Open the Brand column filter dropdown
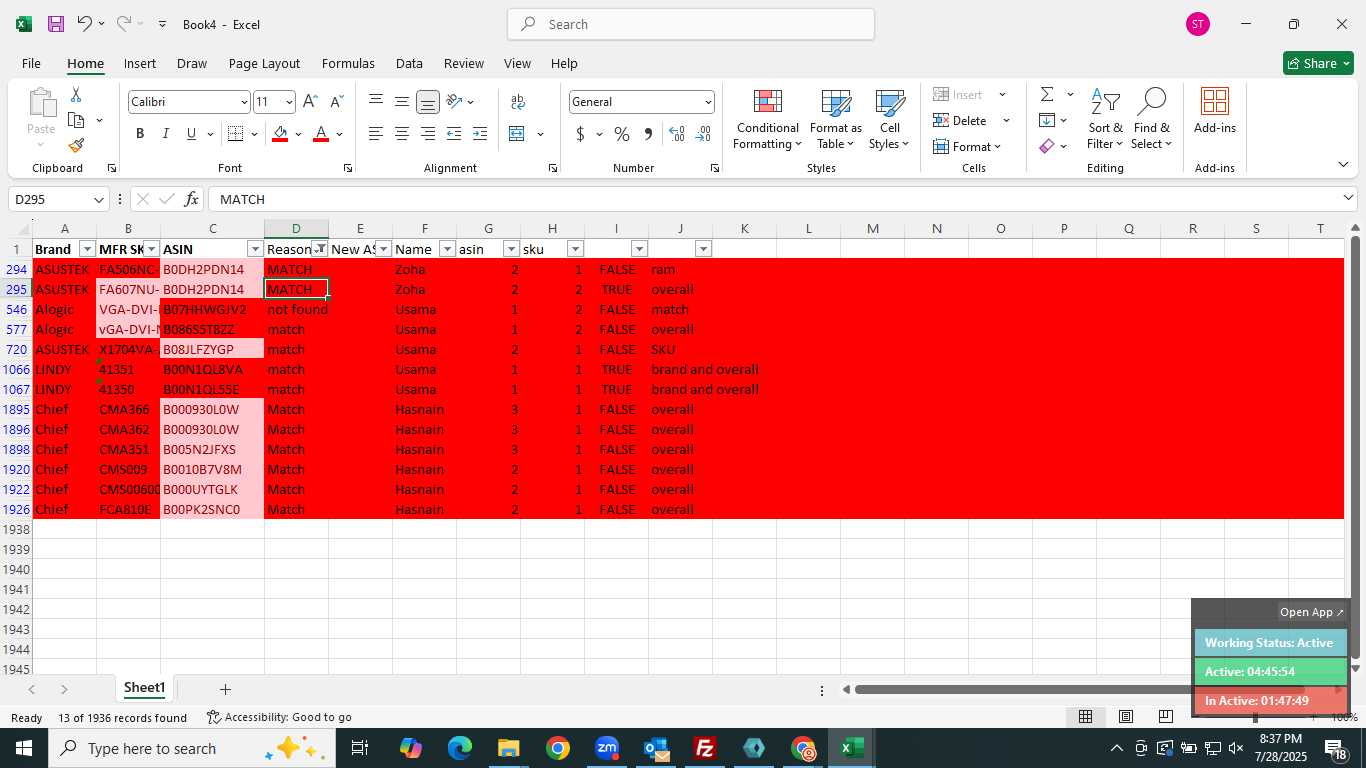 pos(87,249)
